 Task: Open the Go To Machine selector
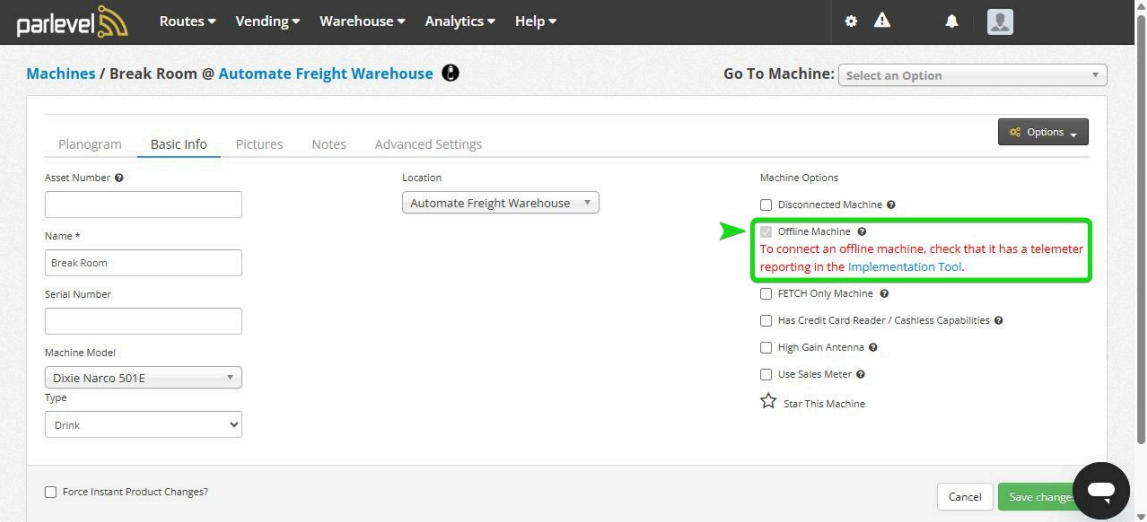[972, 75]
